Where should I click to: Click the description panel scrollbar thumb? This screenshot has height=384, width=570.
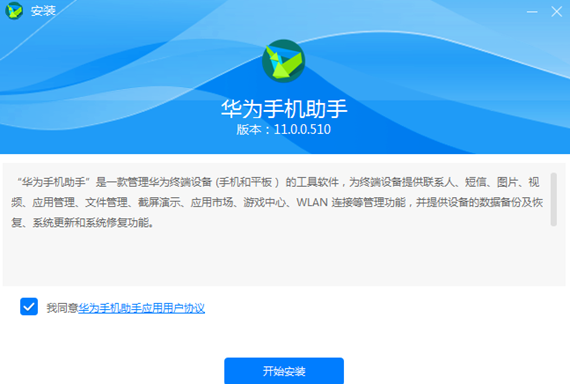(554, 199)
